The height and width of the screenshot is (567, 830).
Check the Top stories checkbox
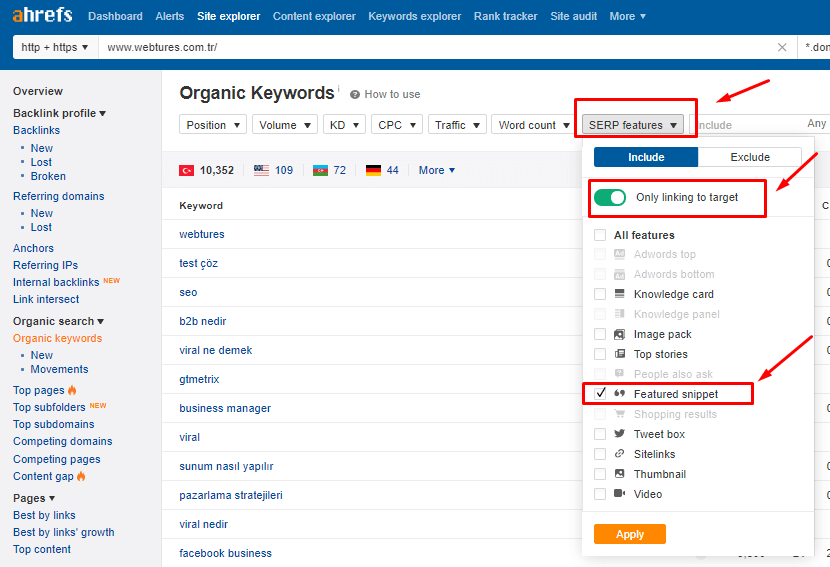click(x=600, y=354)
